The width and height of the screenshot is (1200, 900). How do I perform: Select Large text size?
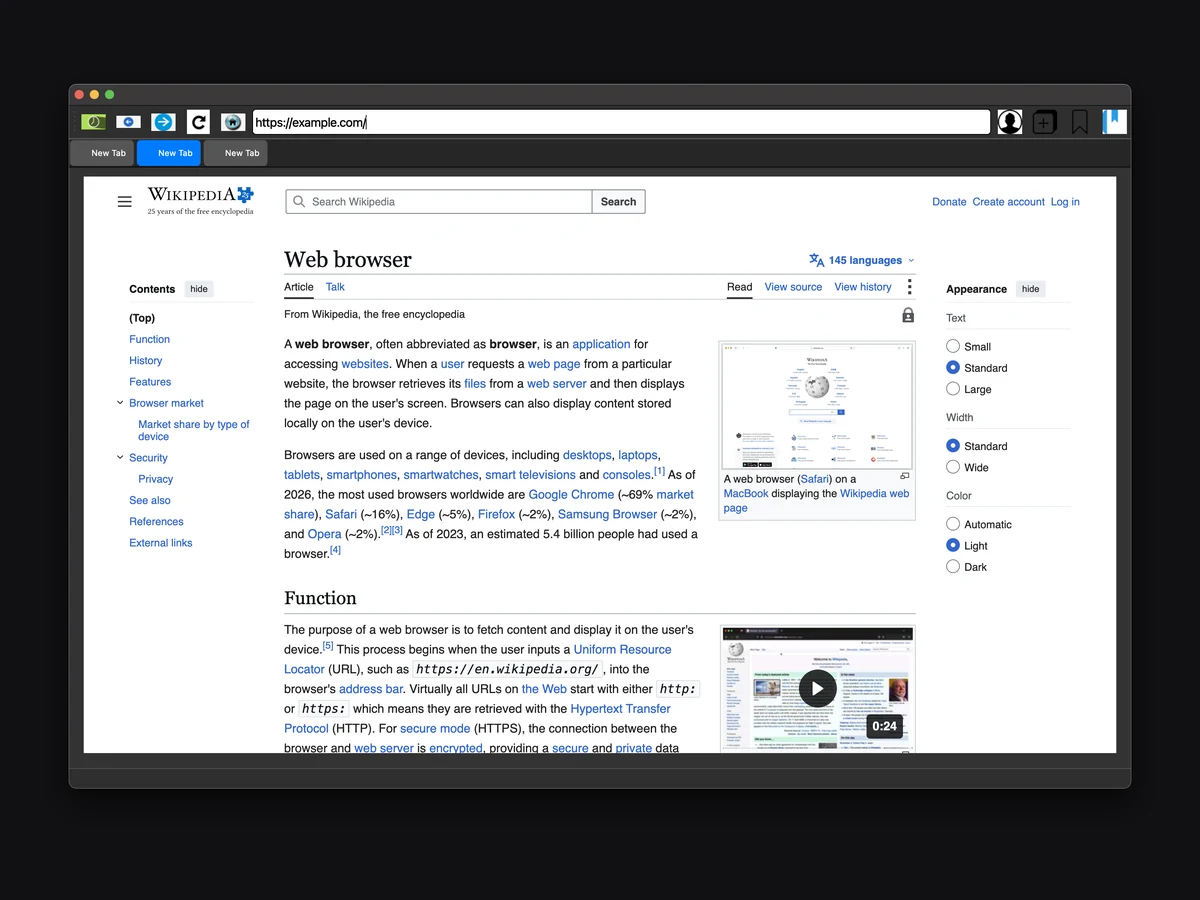[x=953, y=389]
